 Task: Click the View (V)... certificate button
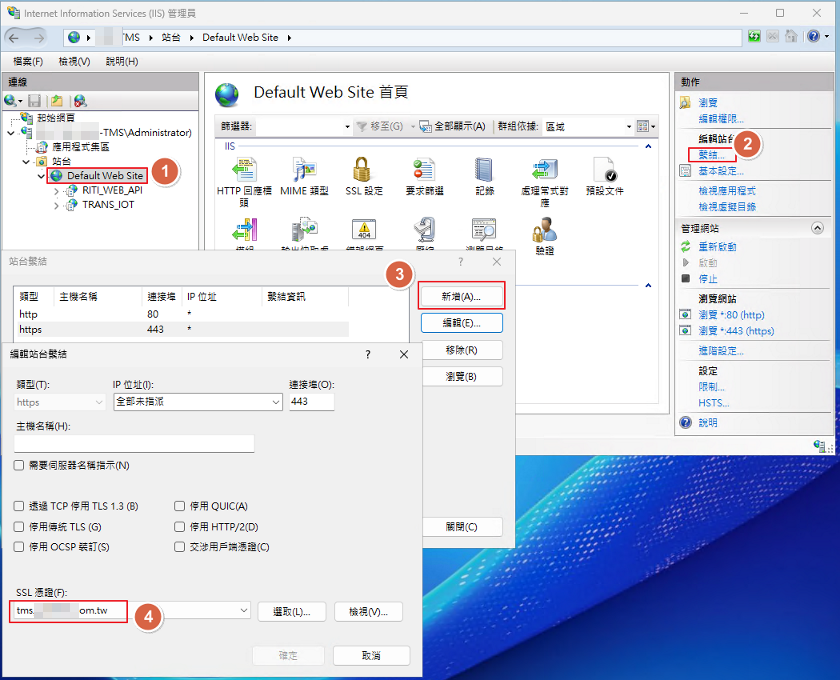[x=368, y=611]
